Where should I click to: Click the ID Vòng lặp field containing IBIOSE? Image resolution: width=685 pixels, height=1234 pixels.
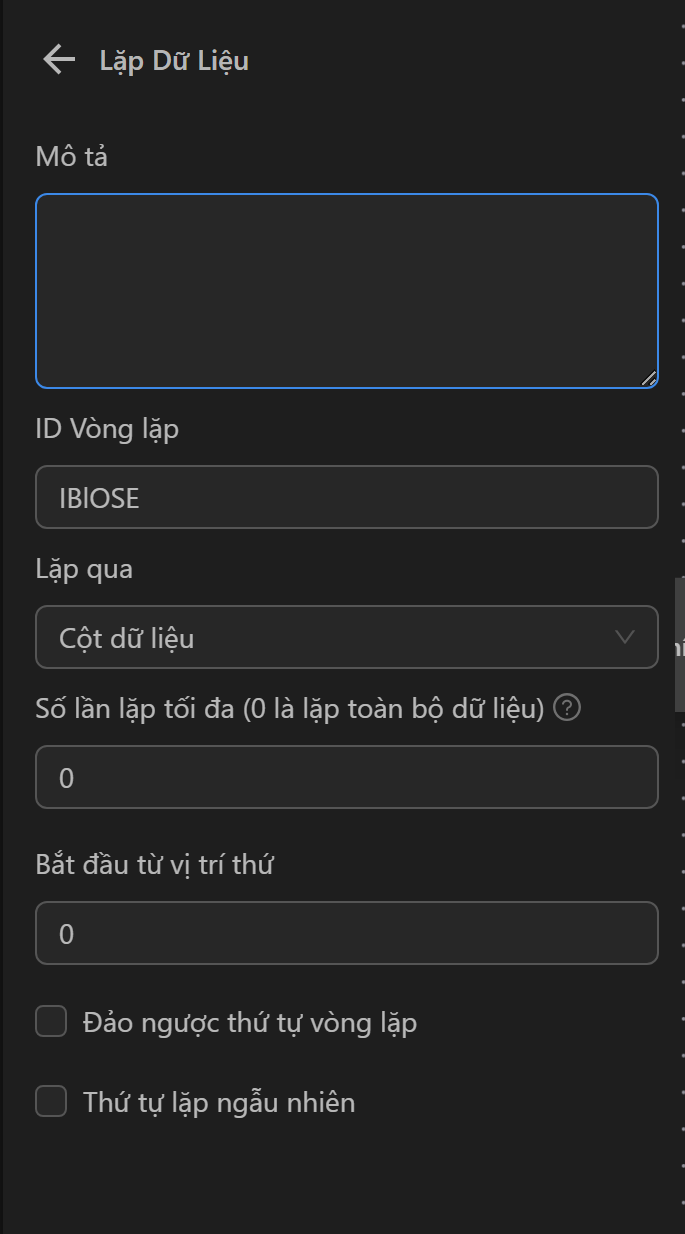click(346, 497)
